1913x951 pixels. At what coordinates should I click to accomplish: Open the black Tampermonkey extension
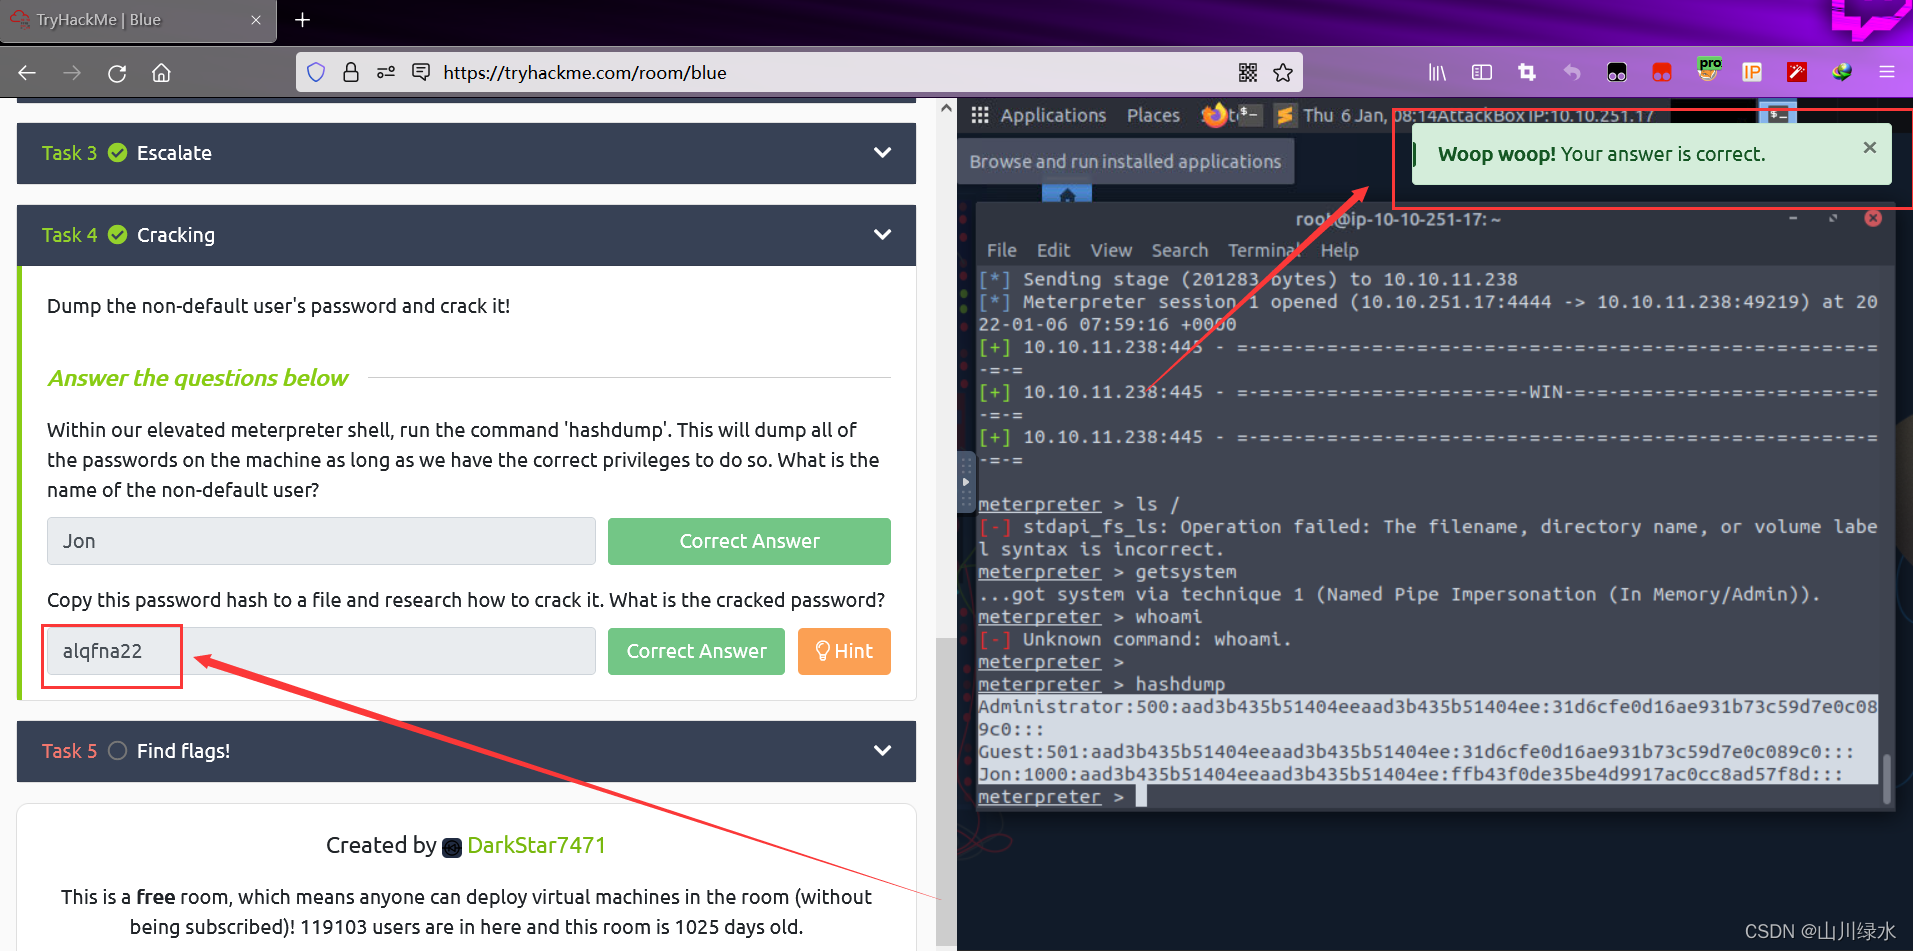(1617, 72)
